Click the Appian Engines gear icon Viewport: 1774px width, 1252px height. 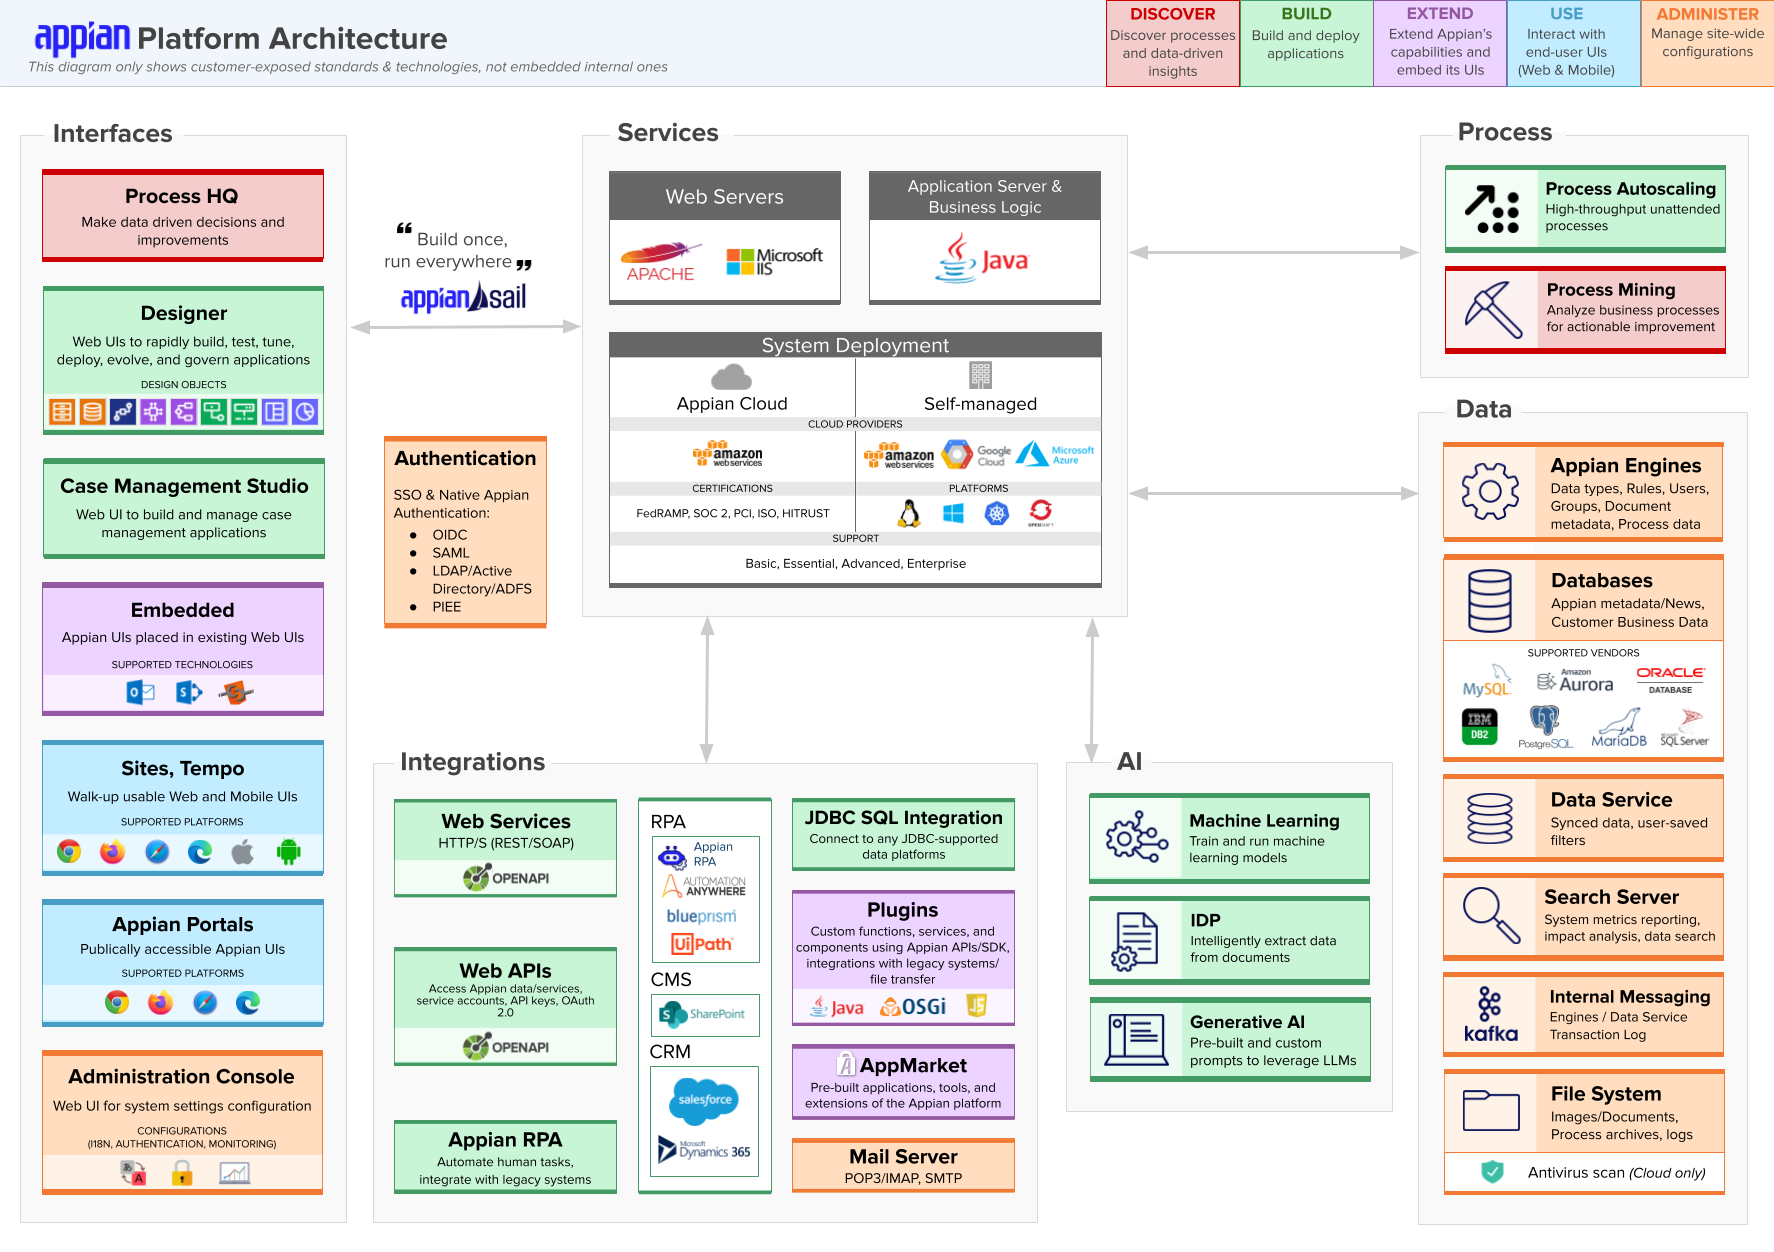1490,491
